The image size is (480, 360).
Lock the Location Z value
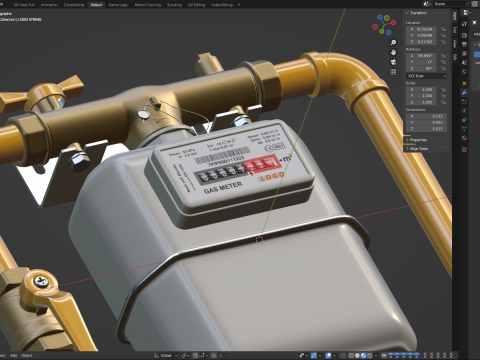coord(443,42)
